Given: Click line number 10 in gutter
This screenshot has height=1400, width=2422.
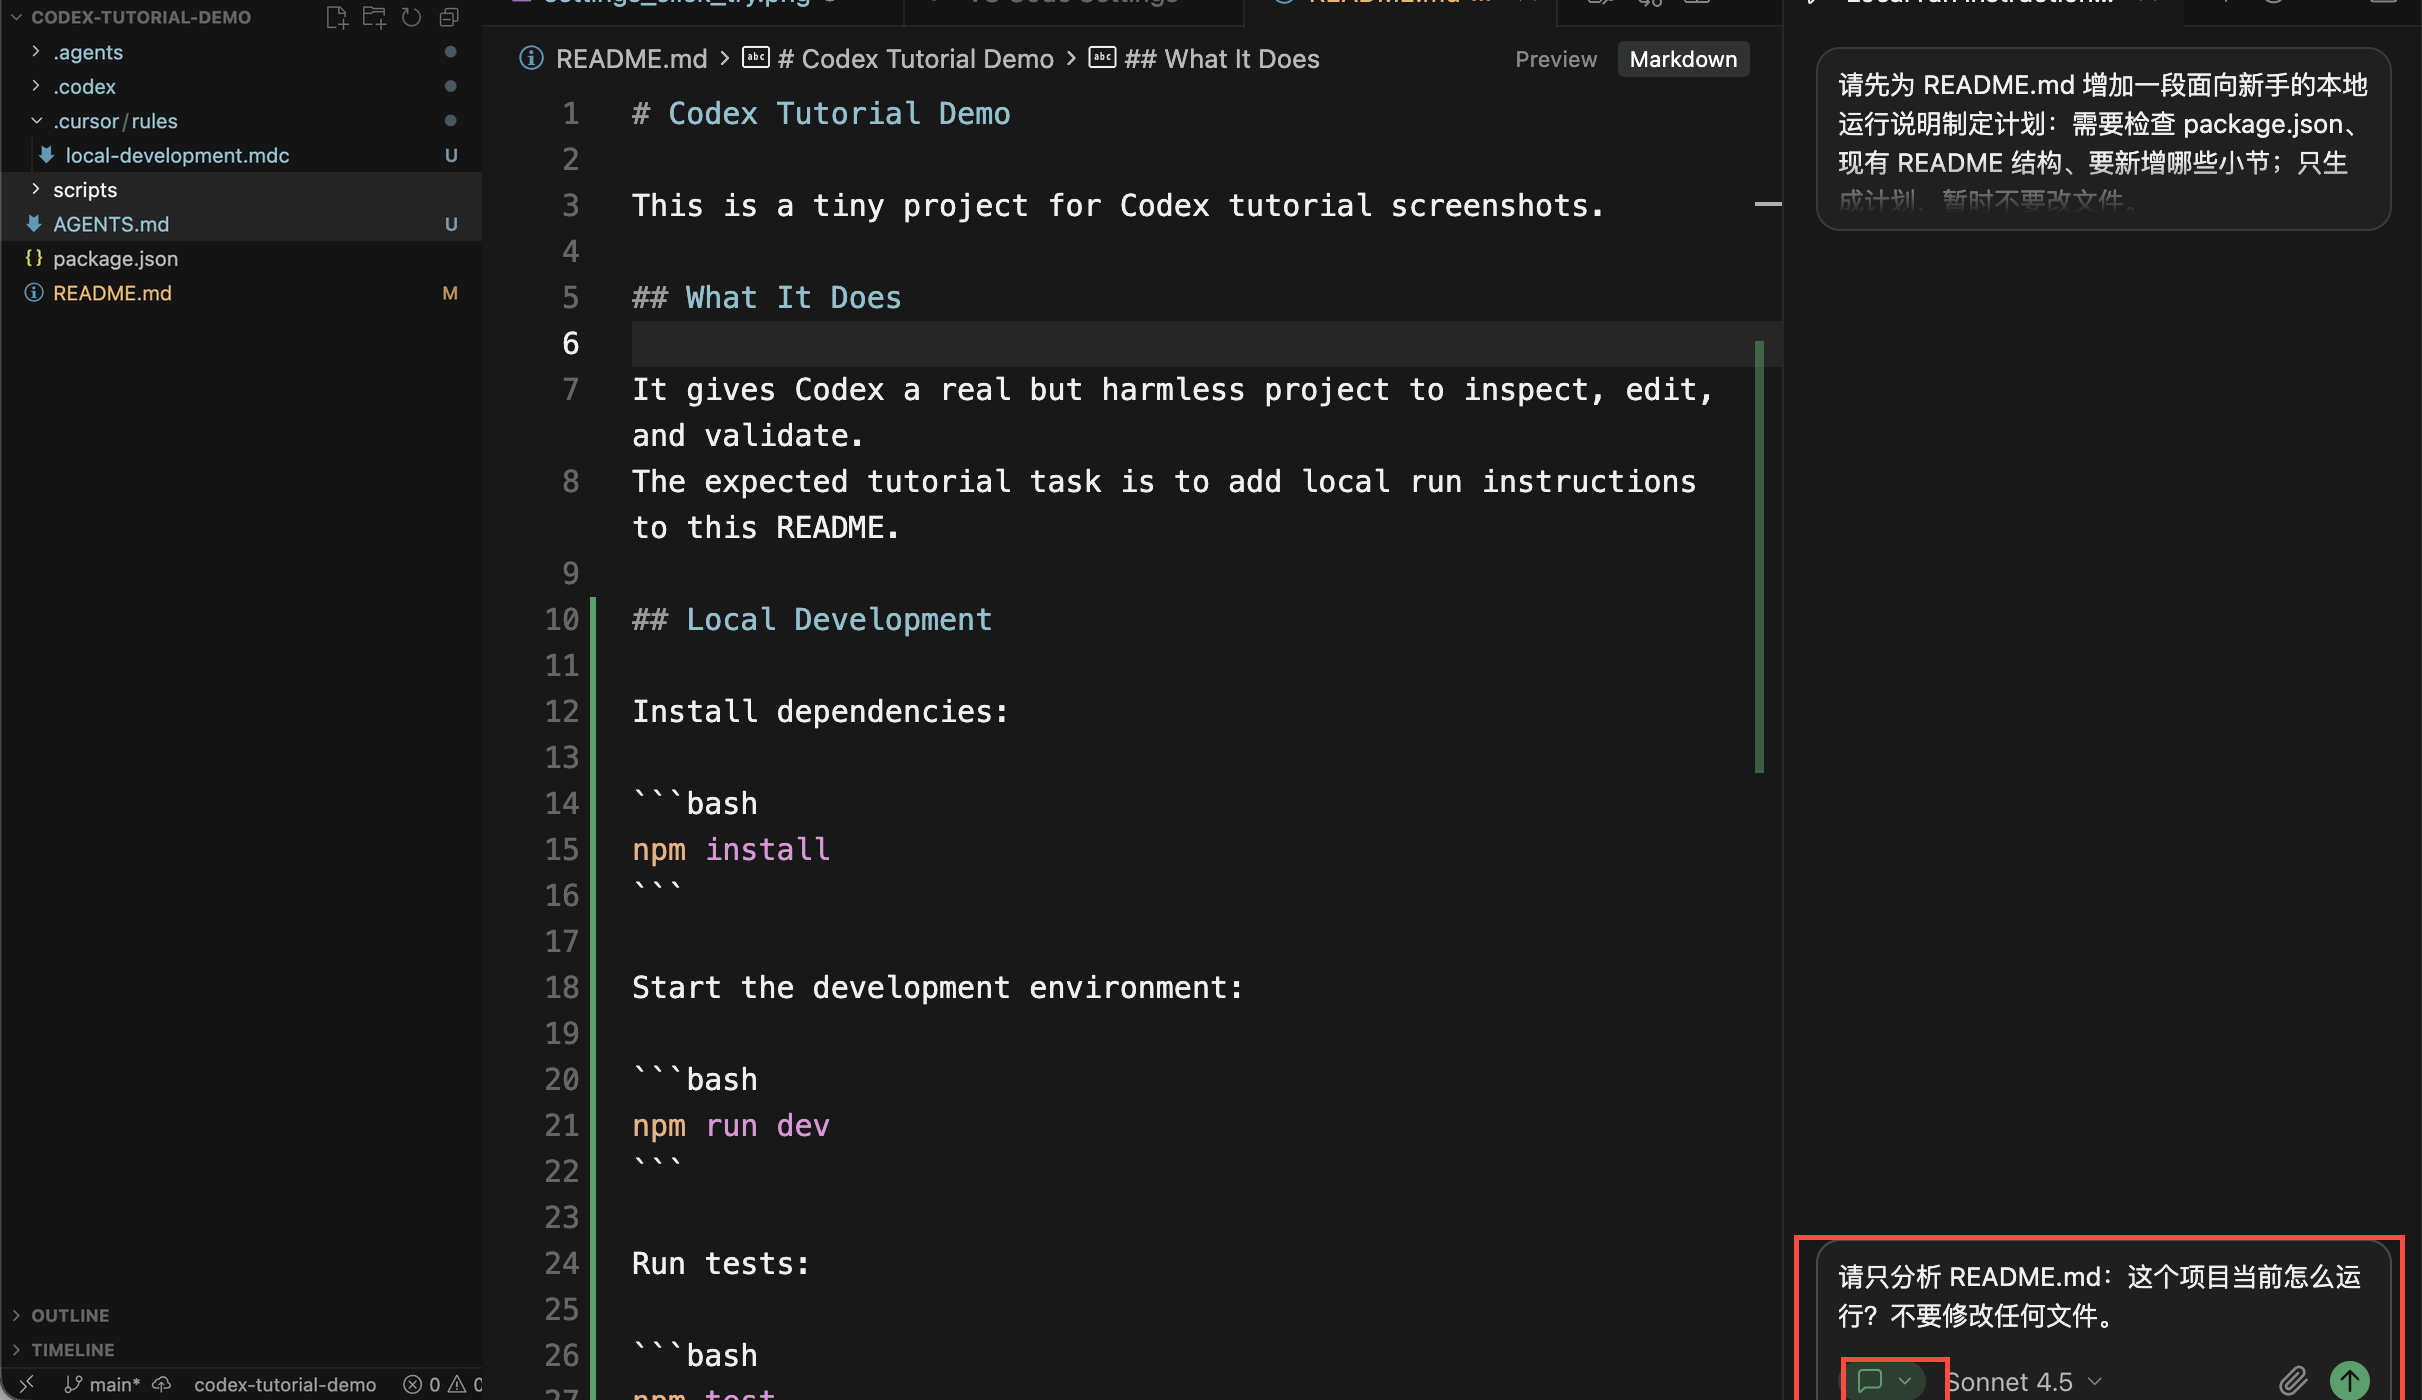Looking at the screenshot, I should pos(561,619).
